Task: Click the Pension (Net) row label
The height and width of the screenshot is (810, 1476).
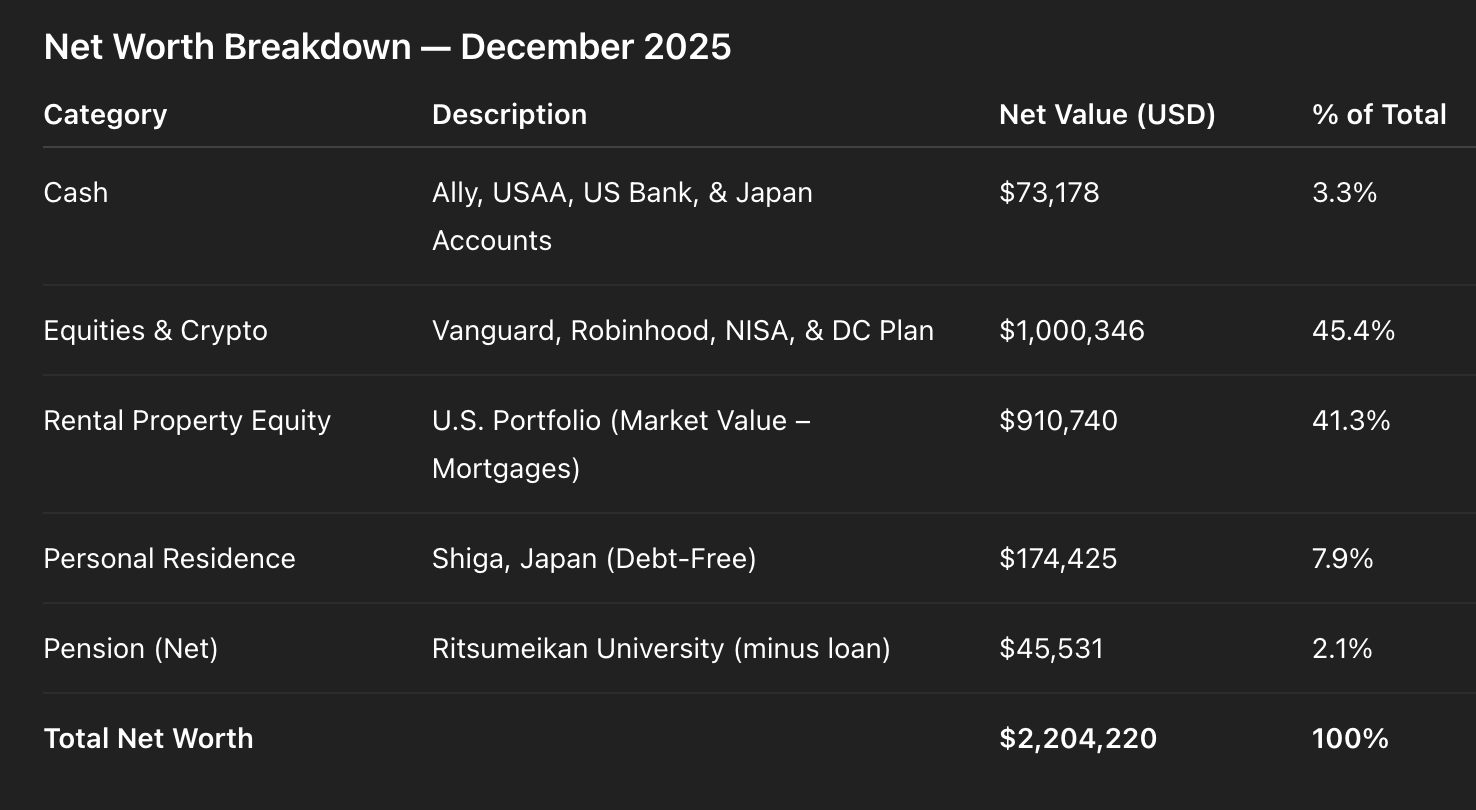Action: 131,649
